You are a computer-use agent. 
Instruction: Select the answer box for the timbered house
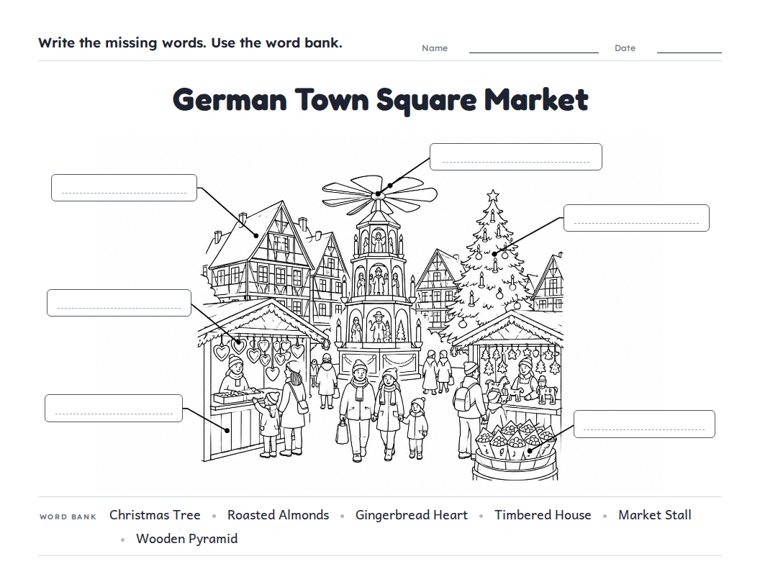tap(124, 188)
